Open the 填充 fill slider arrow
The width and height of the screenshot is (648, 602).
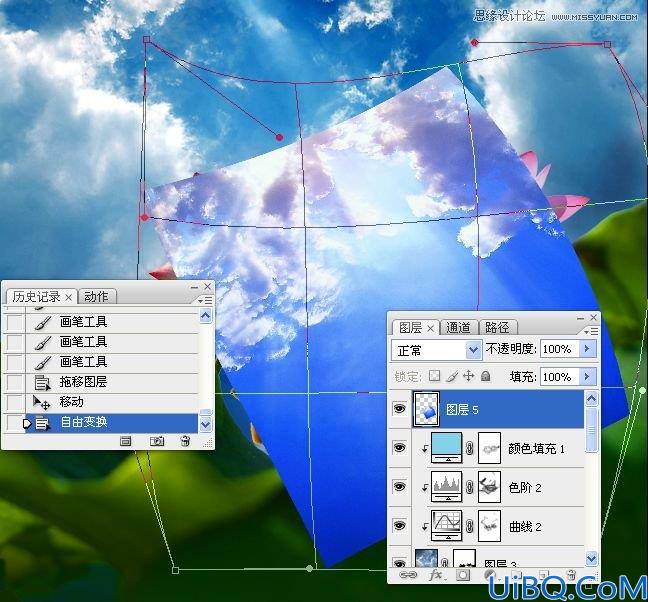coord(587,376)
